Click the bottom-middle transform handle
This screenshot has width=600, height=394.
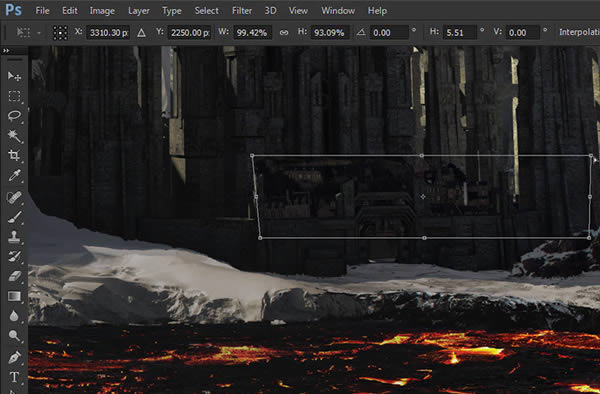point(424,238)
